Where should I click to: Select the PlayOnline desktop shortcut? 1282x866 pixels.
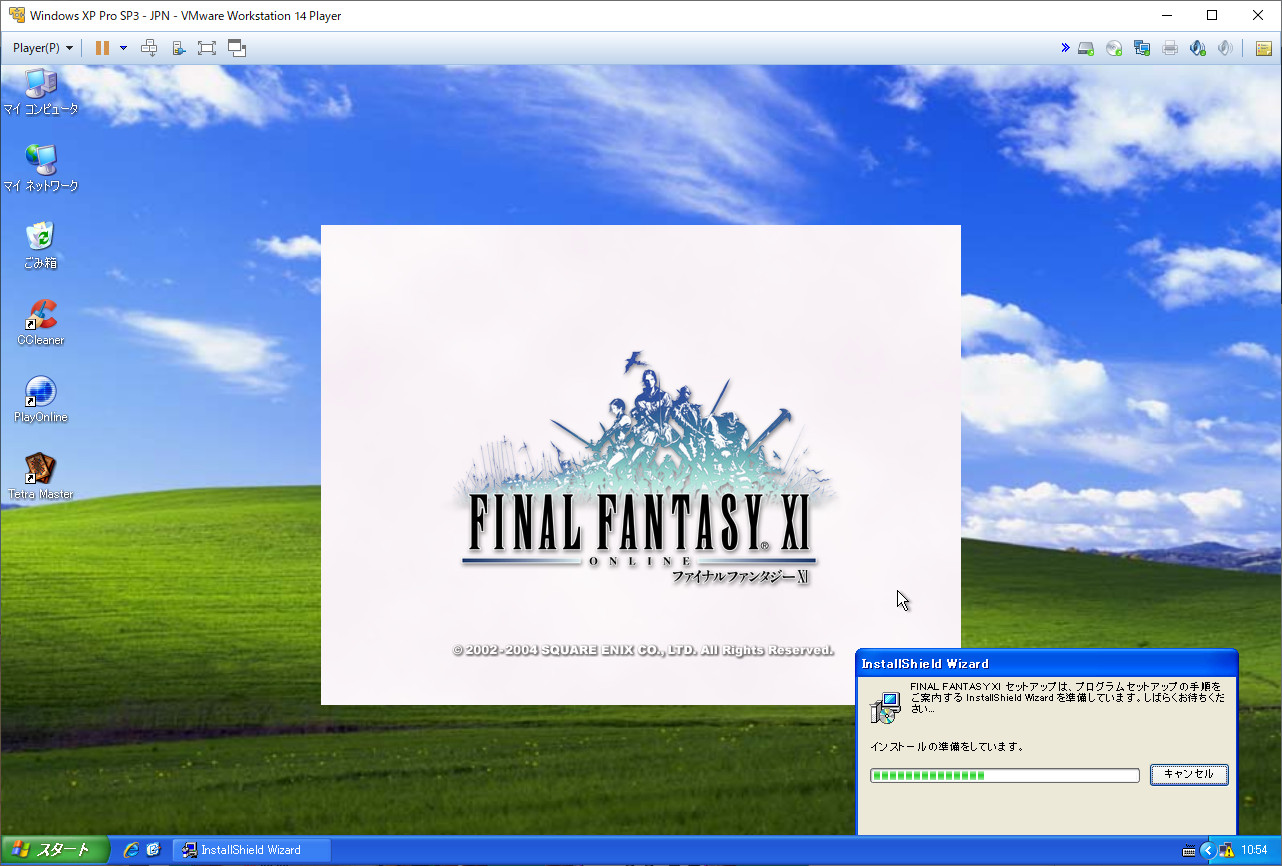pyautogui.click(x=40, y=399)
